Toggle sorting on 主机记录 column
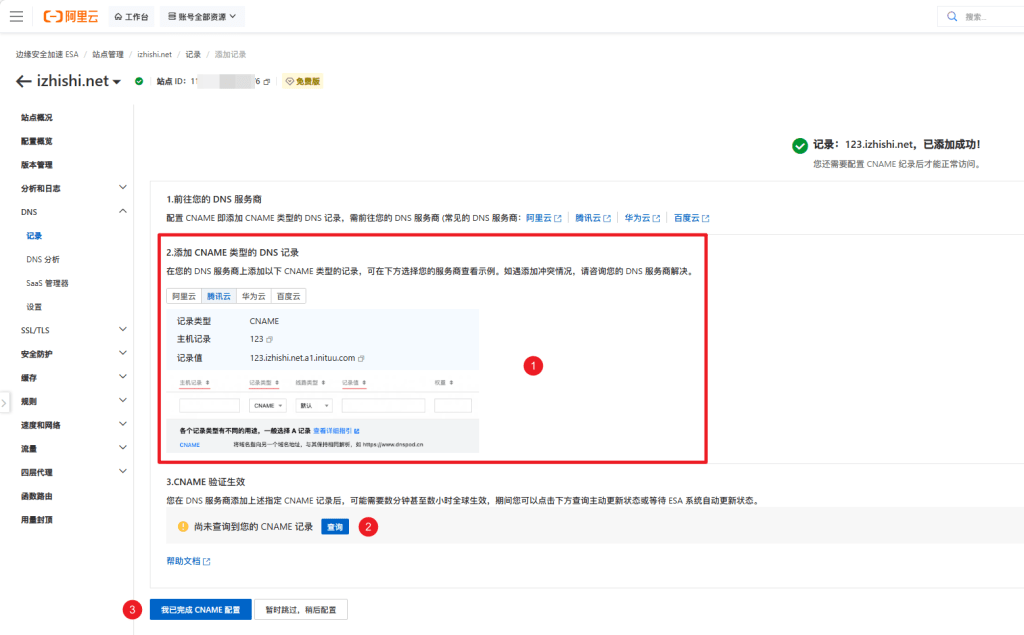The height and width of the screenshot is (635, 1024). coord(208,383)
